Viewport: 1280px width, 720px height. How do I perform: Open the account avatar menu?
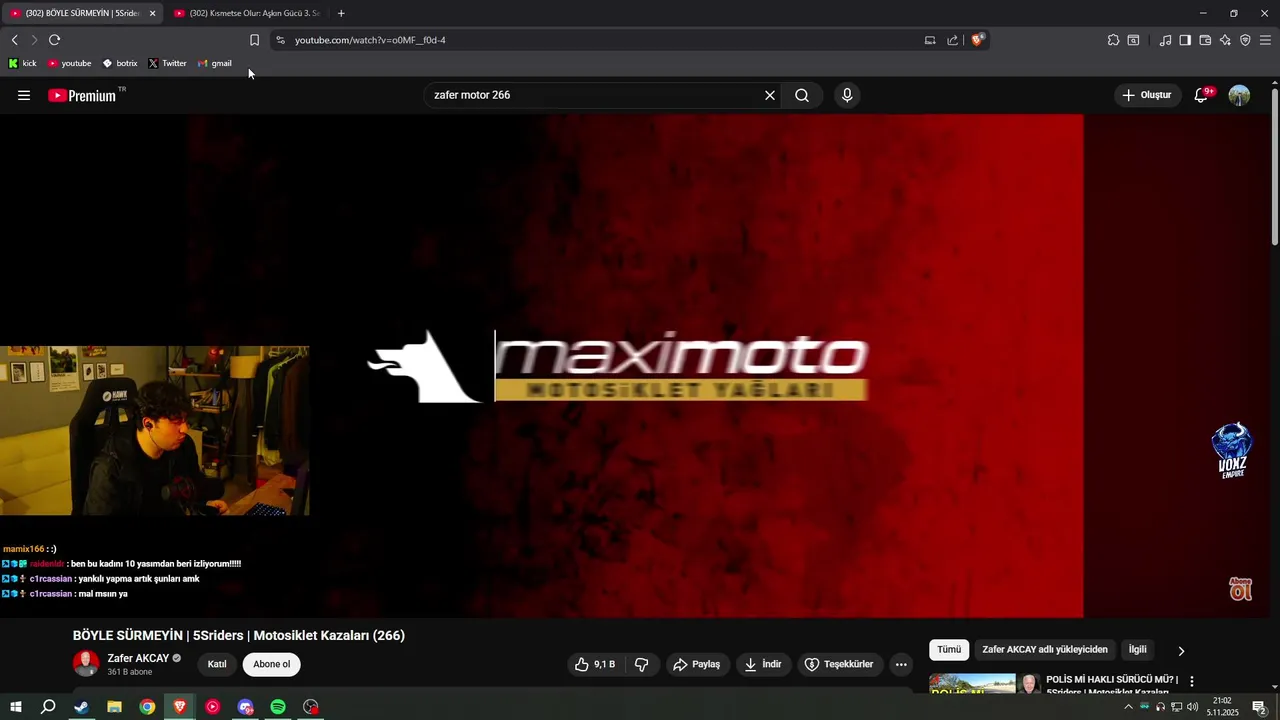tap(1239, 95)
